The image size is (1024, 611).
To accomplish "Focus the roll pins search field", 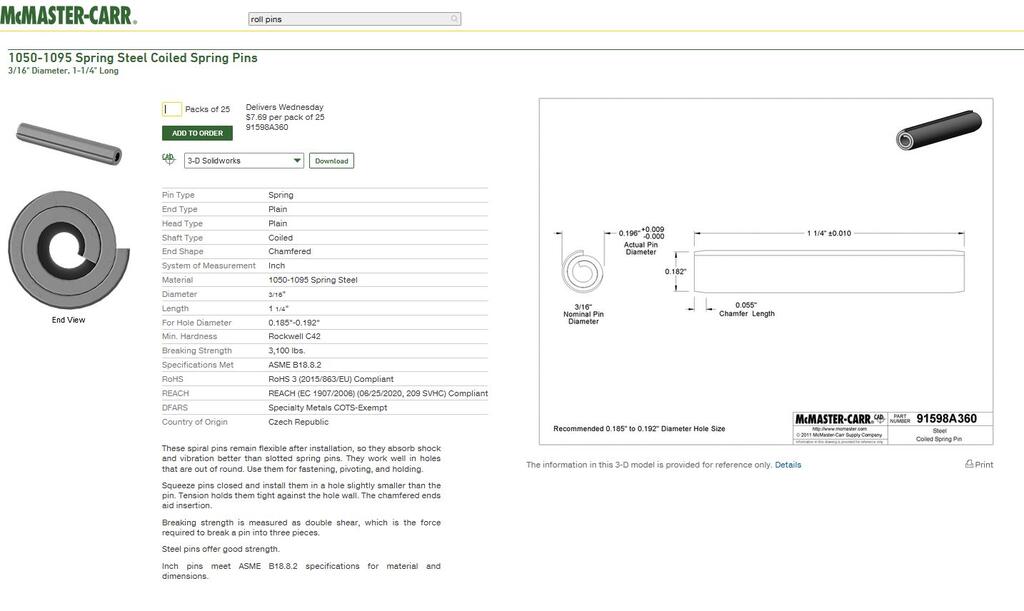I will point(355,19).
